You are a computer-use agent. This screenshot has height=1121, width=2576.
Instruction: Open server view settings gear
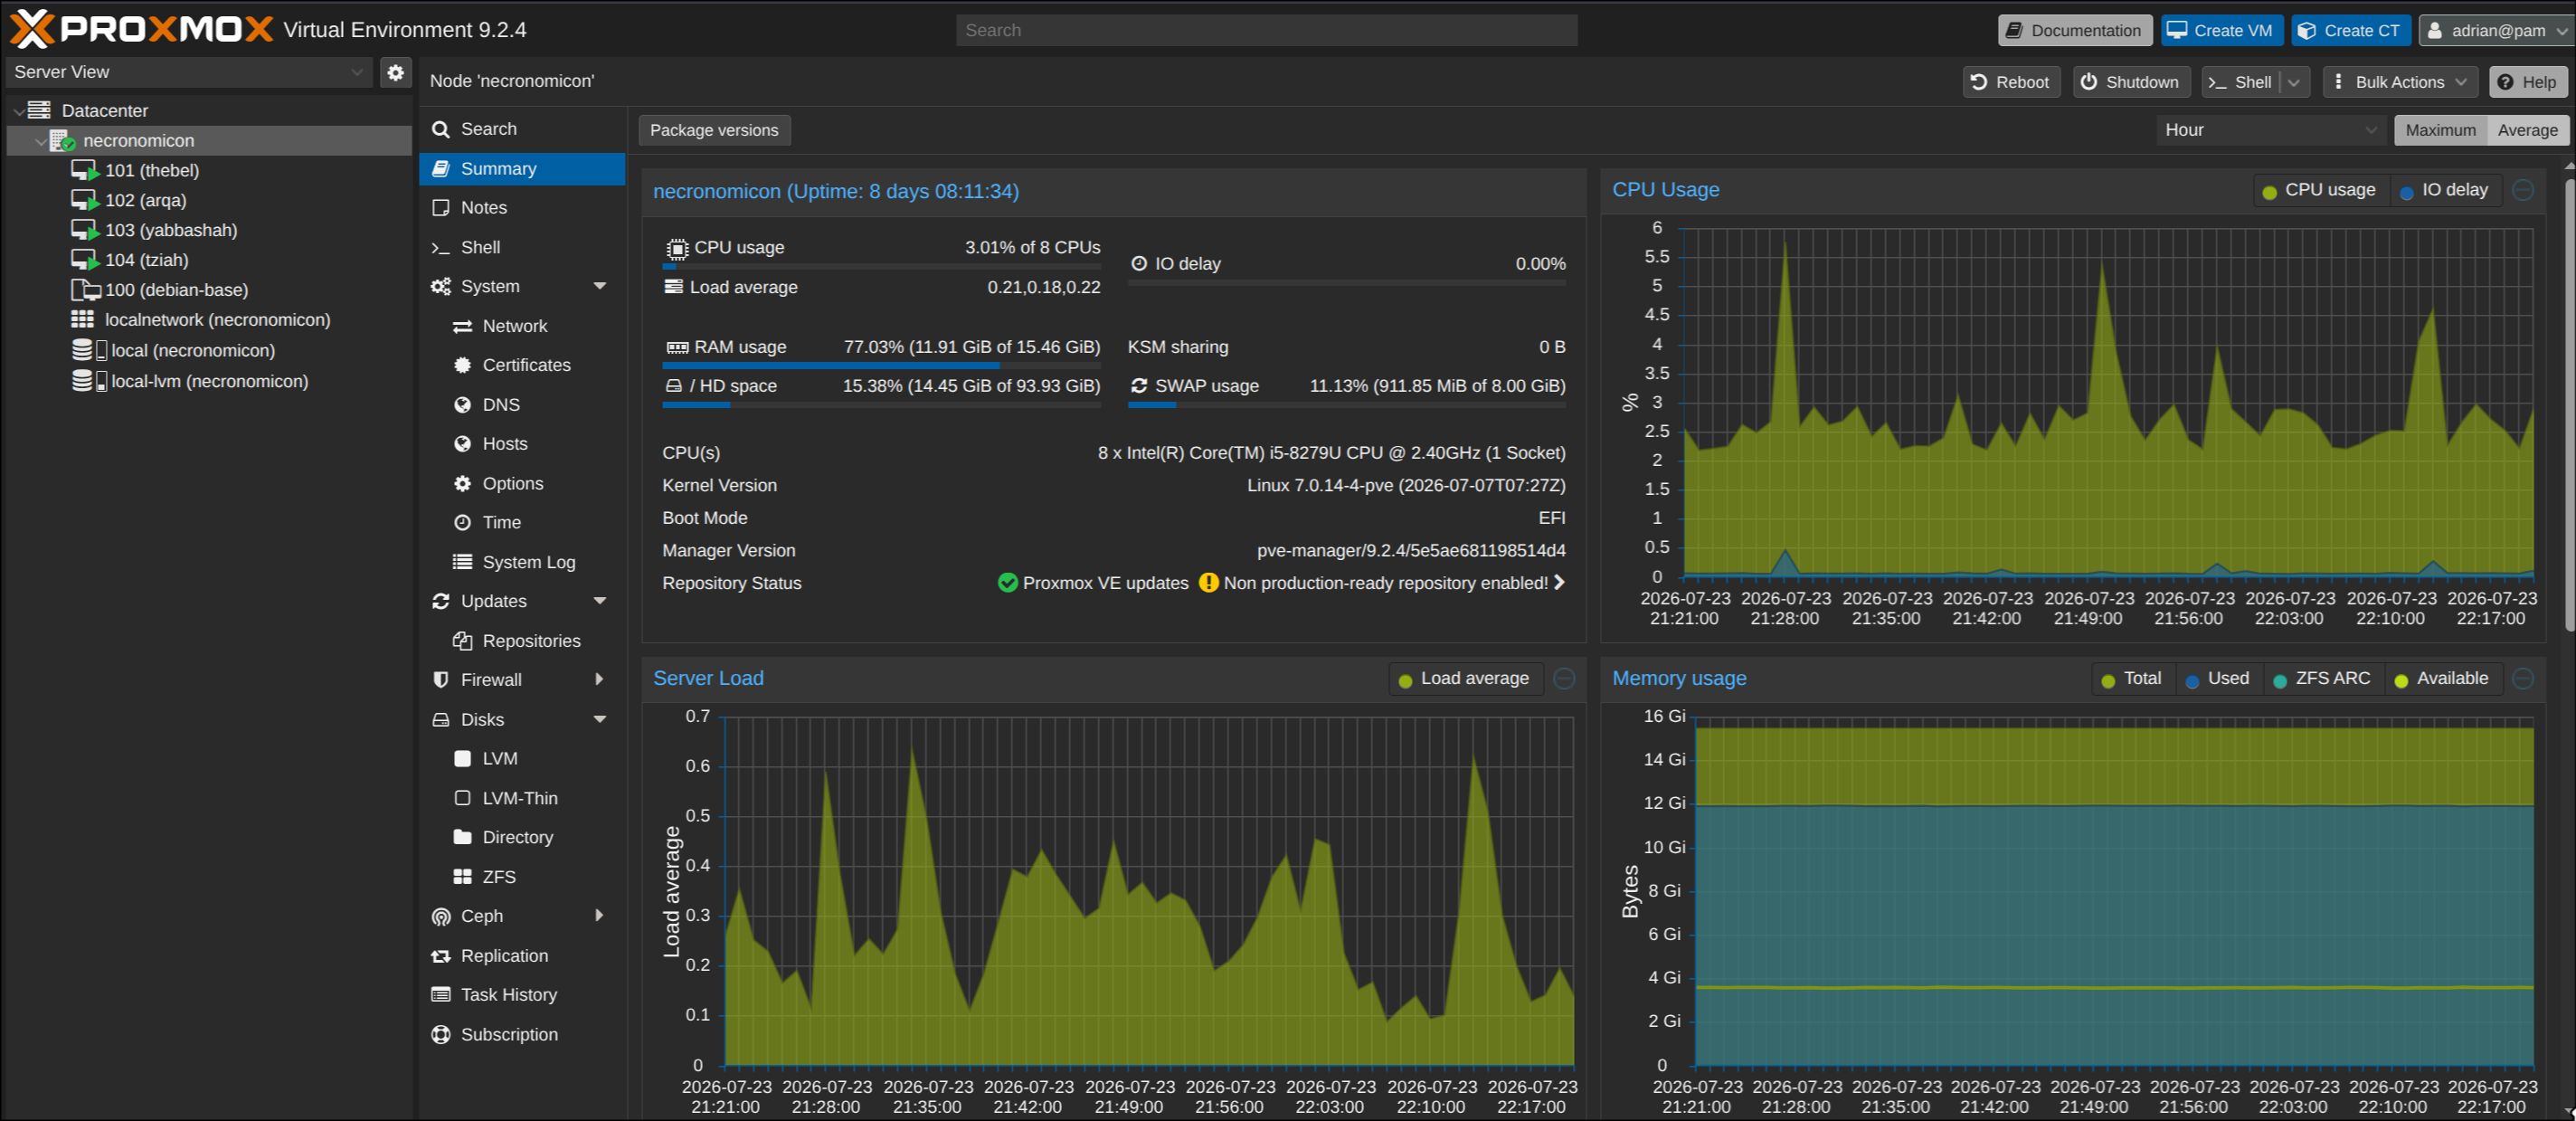pos(395,72)
